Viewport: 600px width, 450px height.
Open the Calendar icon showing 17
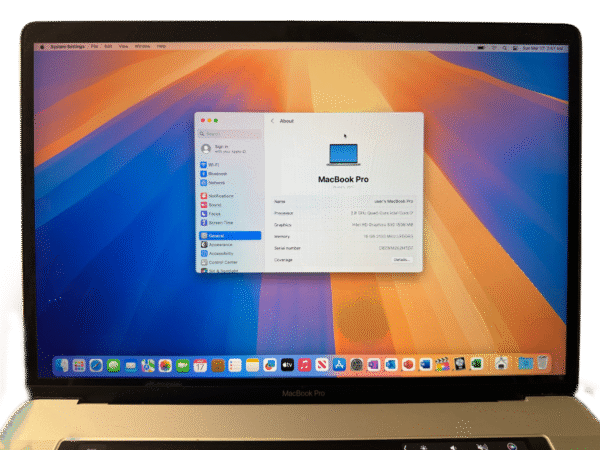(x=200, y=365)
